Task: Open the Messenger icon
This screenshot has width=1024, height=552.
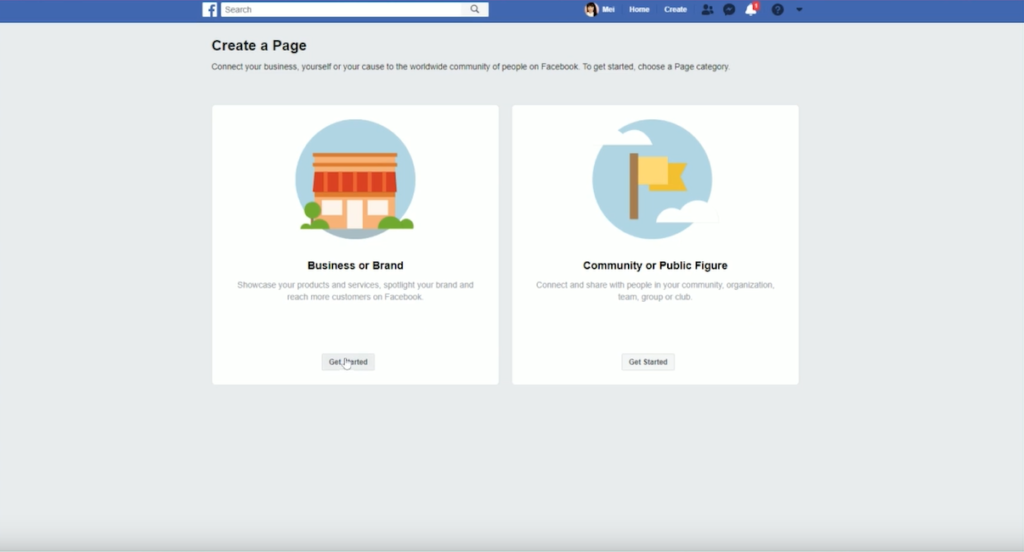Action: coord(729,10)
